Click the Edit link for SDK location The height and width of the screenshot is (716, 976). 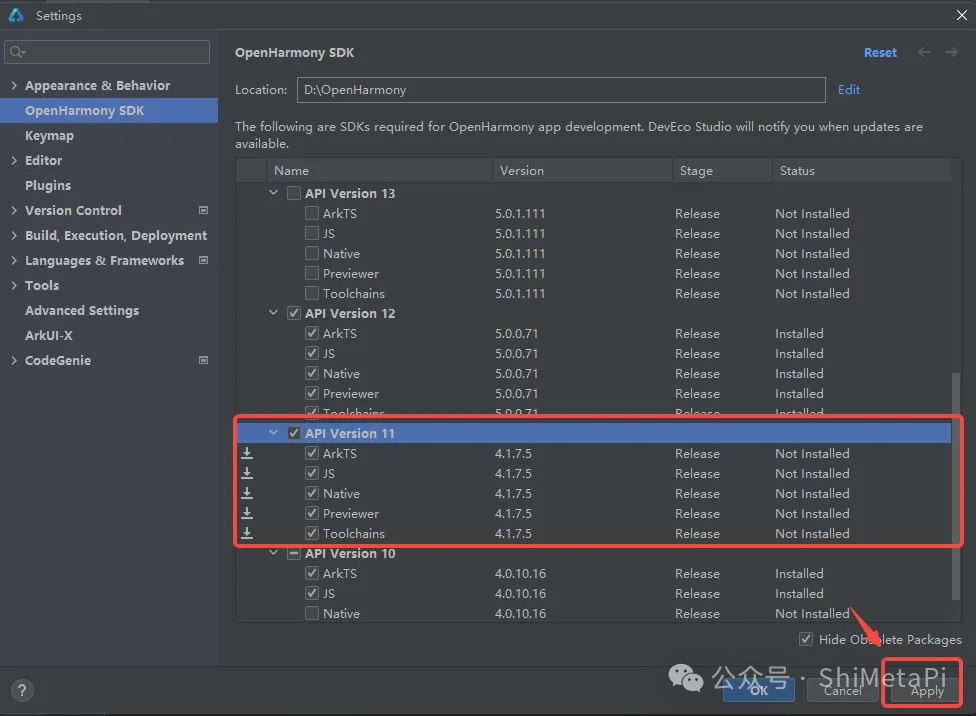849,89
